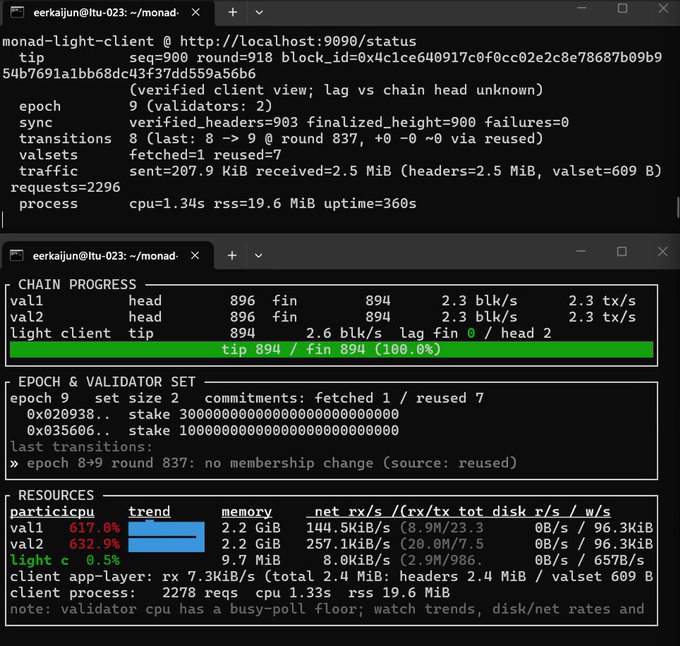Click the green lag fin 0 value
This screenshot has height=646, width=680.
(471, 333)
